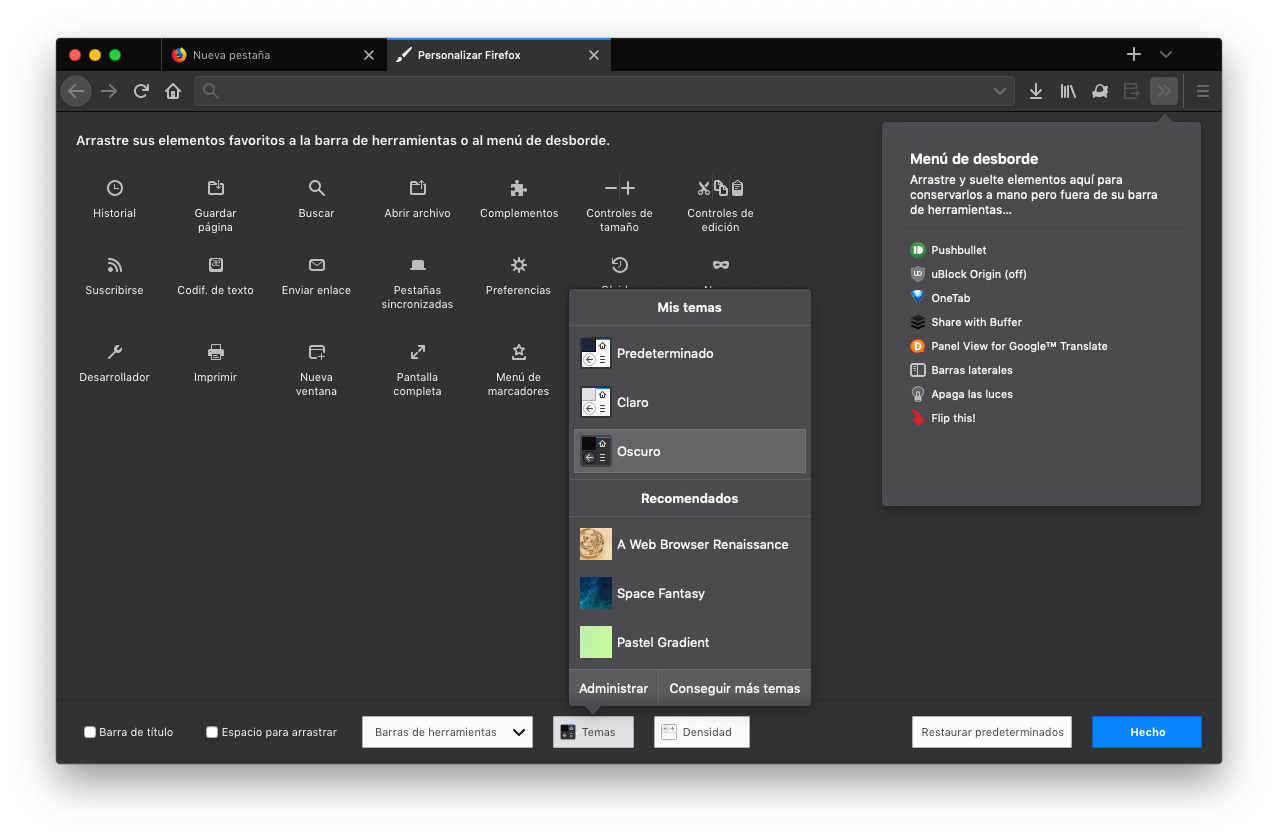Screen dimensions: 1278x838
Task: Toggle the Barra de título checkbox
Action: coord(90,732)
